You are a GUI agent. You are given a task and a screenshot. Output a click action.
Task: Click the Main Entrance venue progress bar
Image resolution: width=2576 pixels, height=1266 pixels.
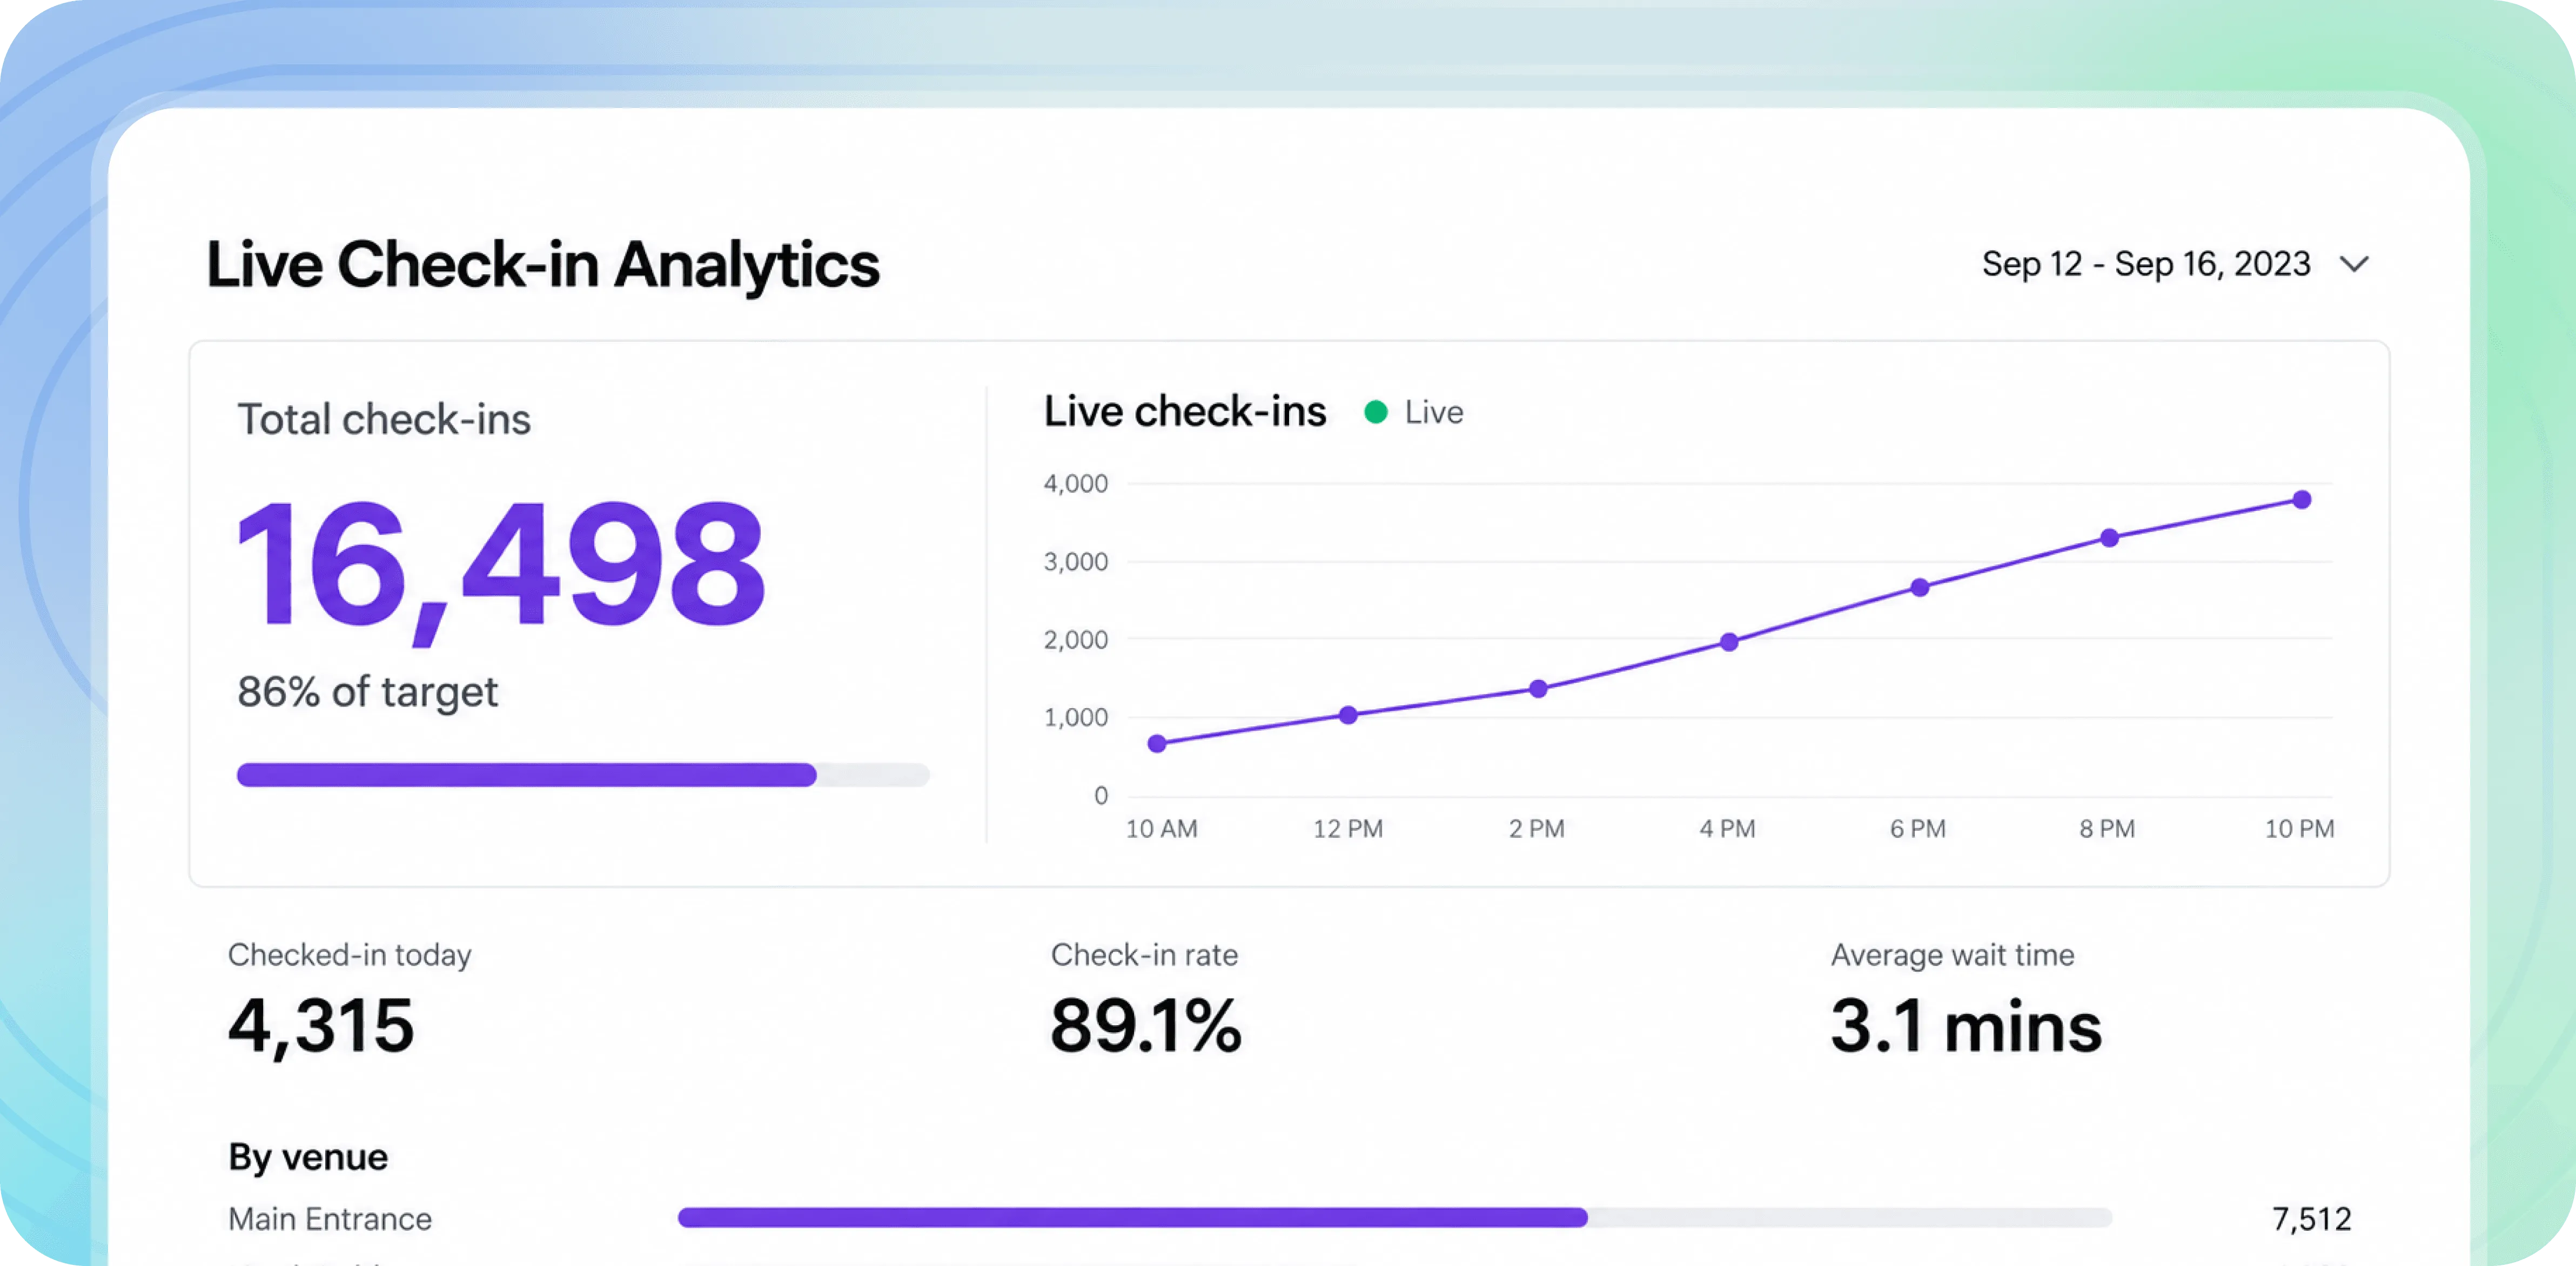[x=1395, y=1217]
